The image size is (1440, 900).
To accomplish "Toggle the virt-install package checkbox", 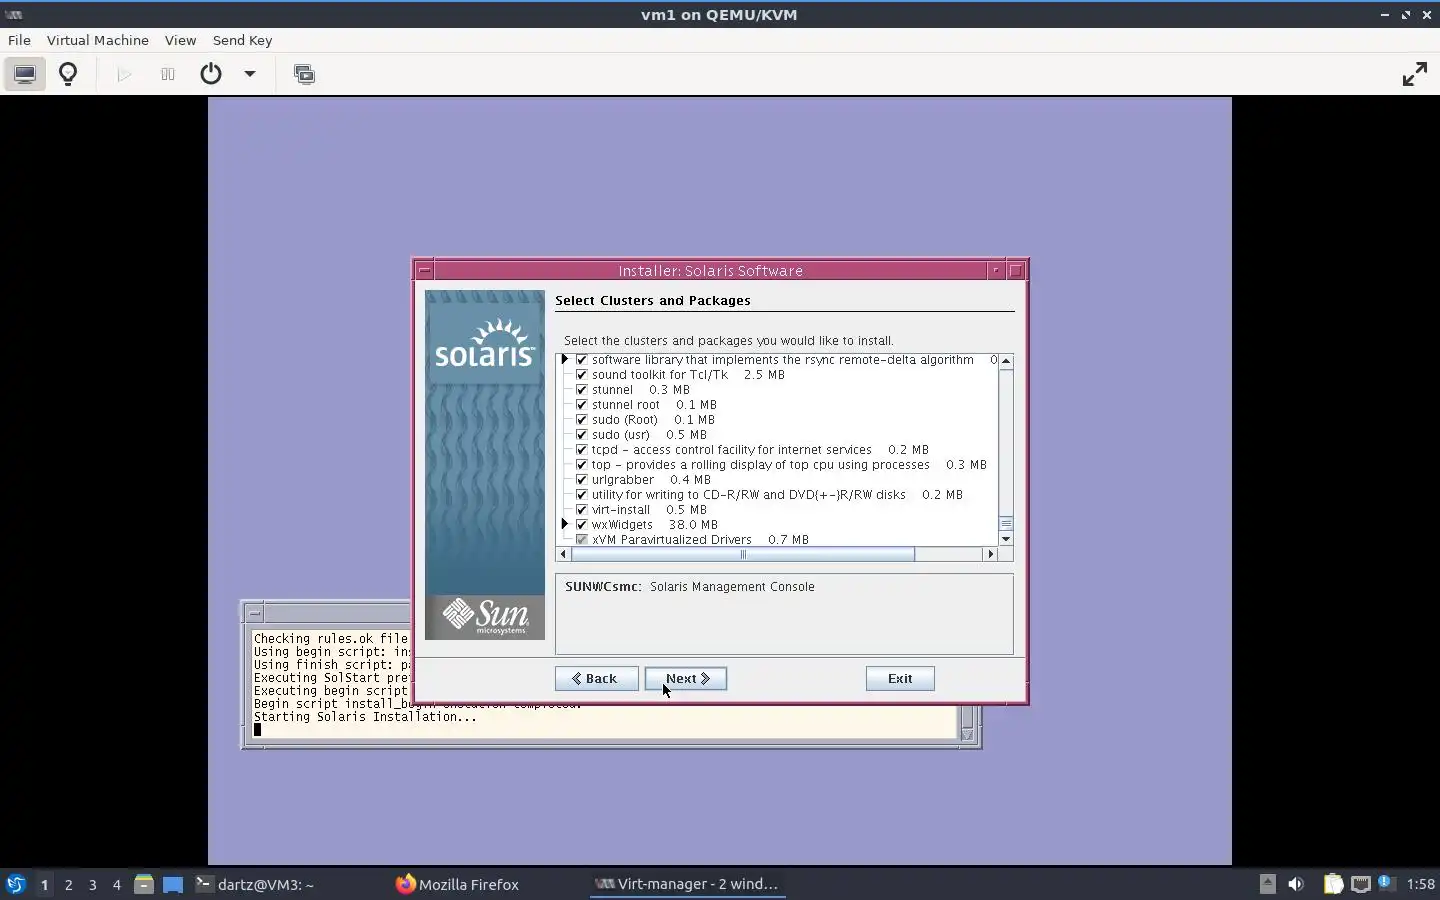I will [x=582, y=510].
